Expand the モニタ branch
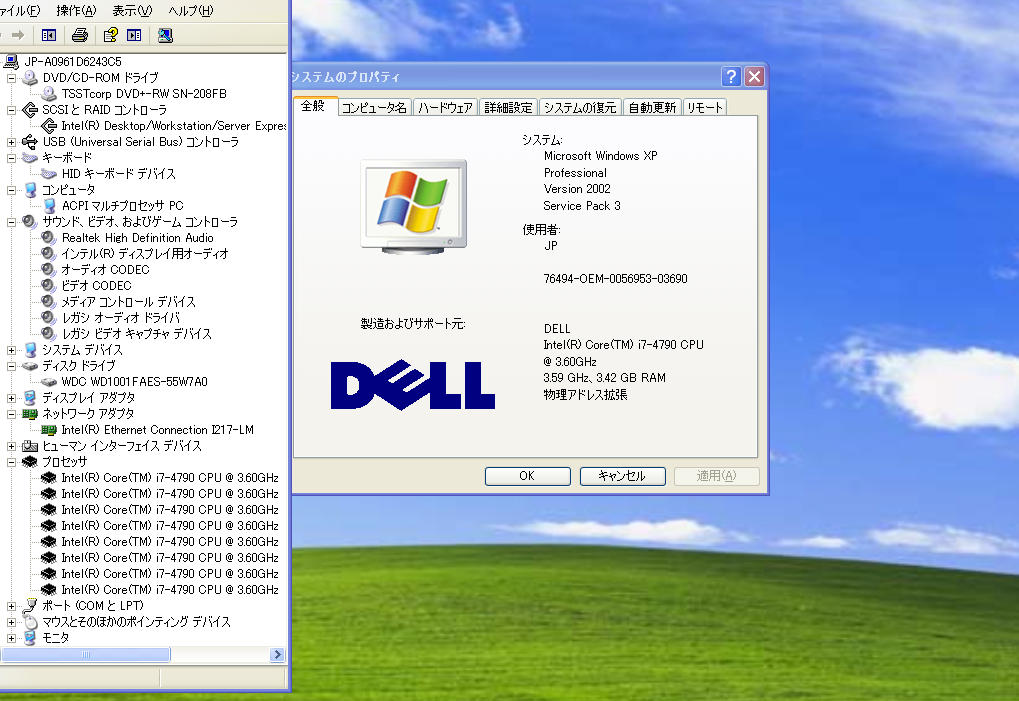The height and width of the screenshot is (701, 1019). tap(11, 638)
